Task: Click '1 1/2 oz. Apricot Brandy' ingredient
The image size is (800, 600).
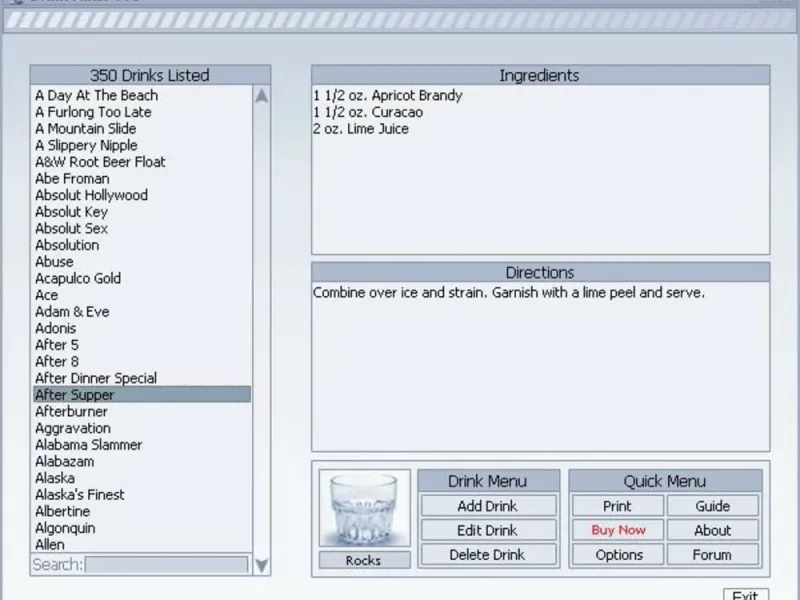Action: [388, 95]
